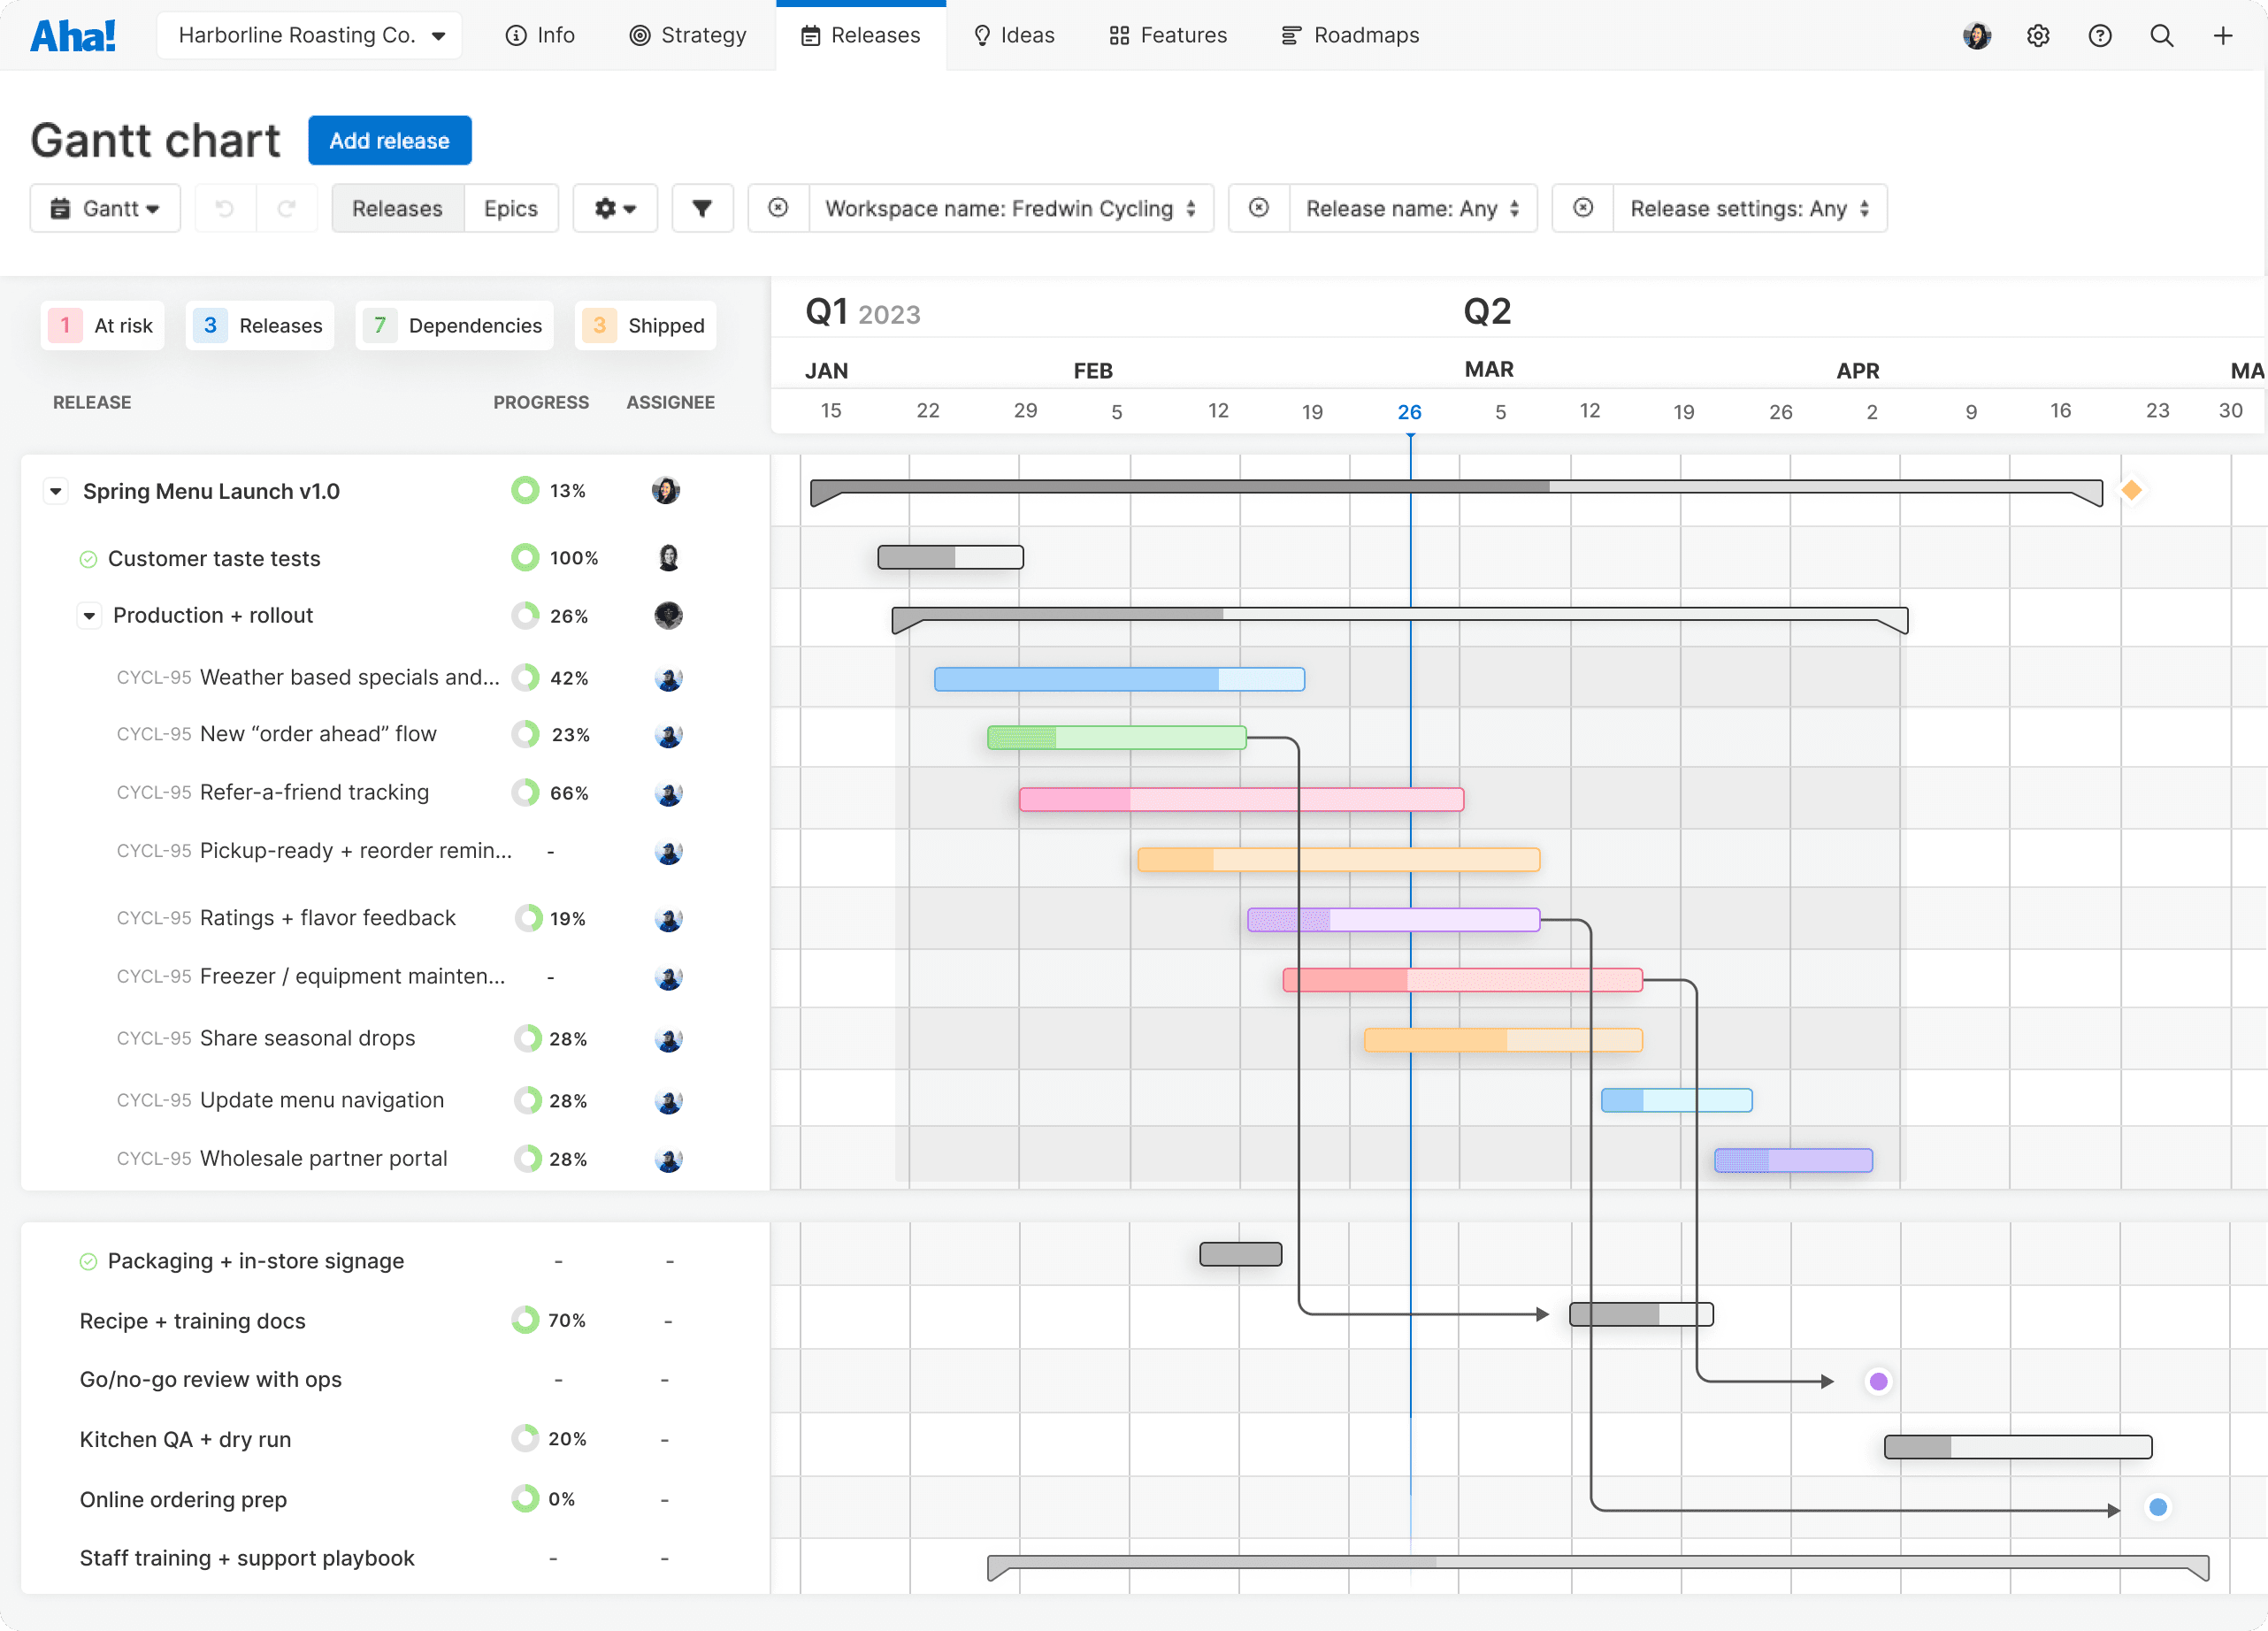This screenshot has width=2268, height=1631.
Task: Open Harborline Roasting Co. workspace dropdown
Action: point(310,36)
